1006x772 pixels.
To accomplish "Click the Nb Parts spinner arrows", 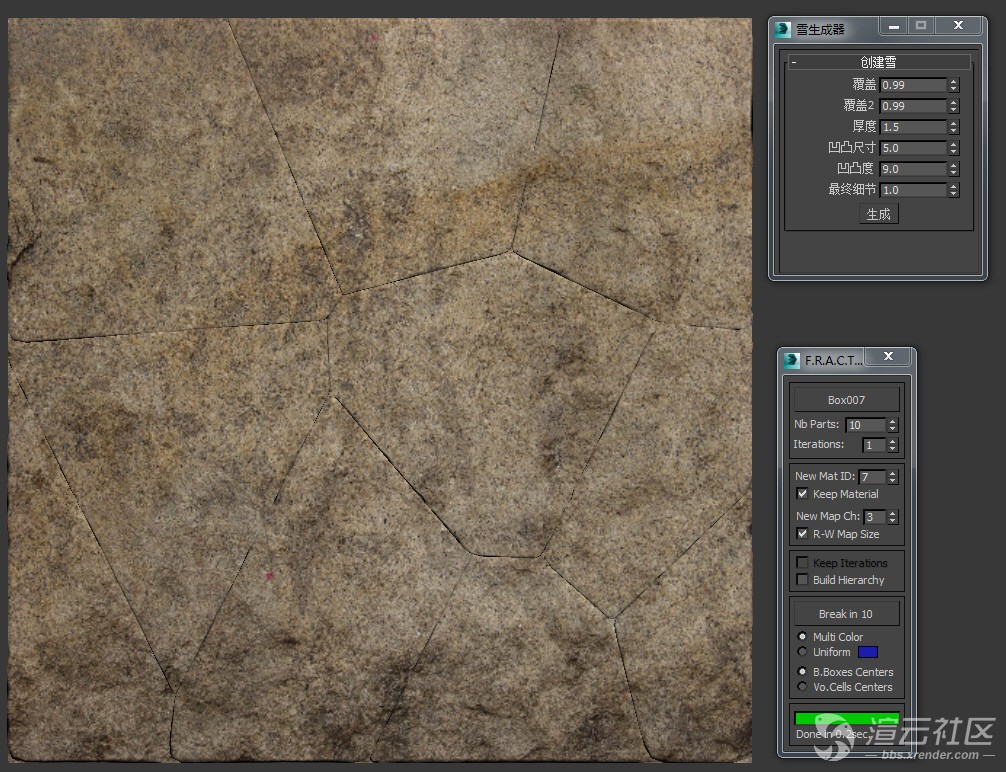I will tap(892, 425).
